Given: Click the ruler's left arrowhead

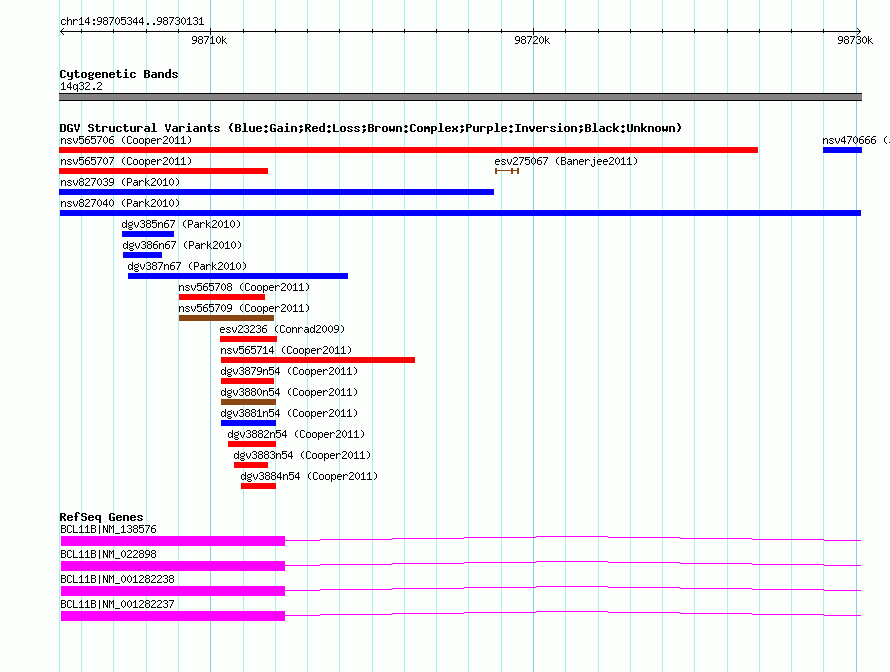Looking at the screenshot, I should 62,31.
